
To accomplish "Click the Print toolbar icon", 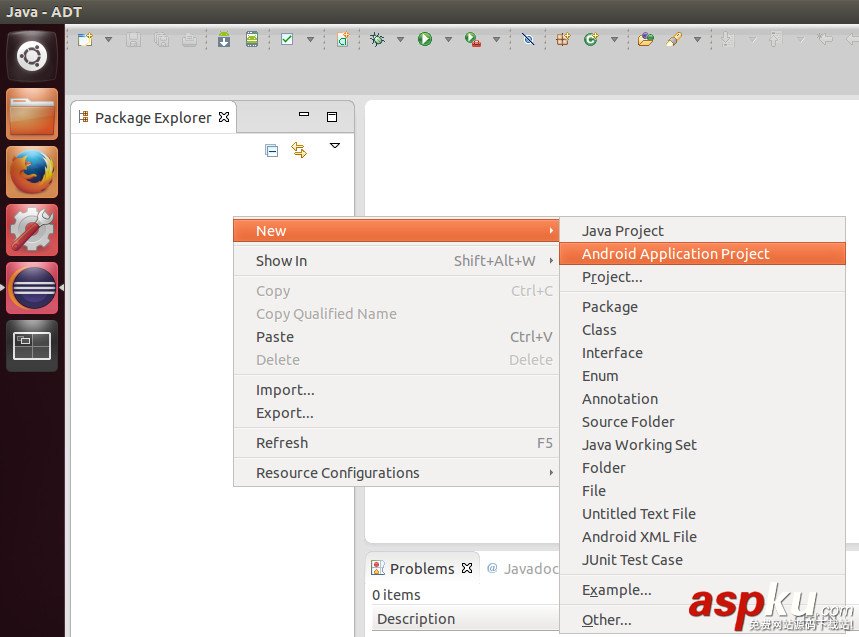I will pyautogui.click(x=189, y=39).
